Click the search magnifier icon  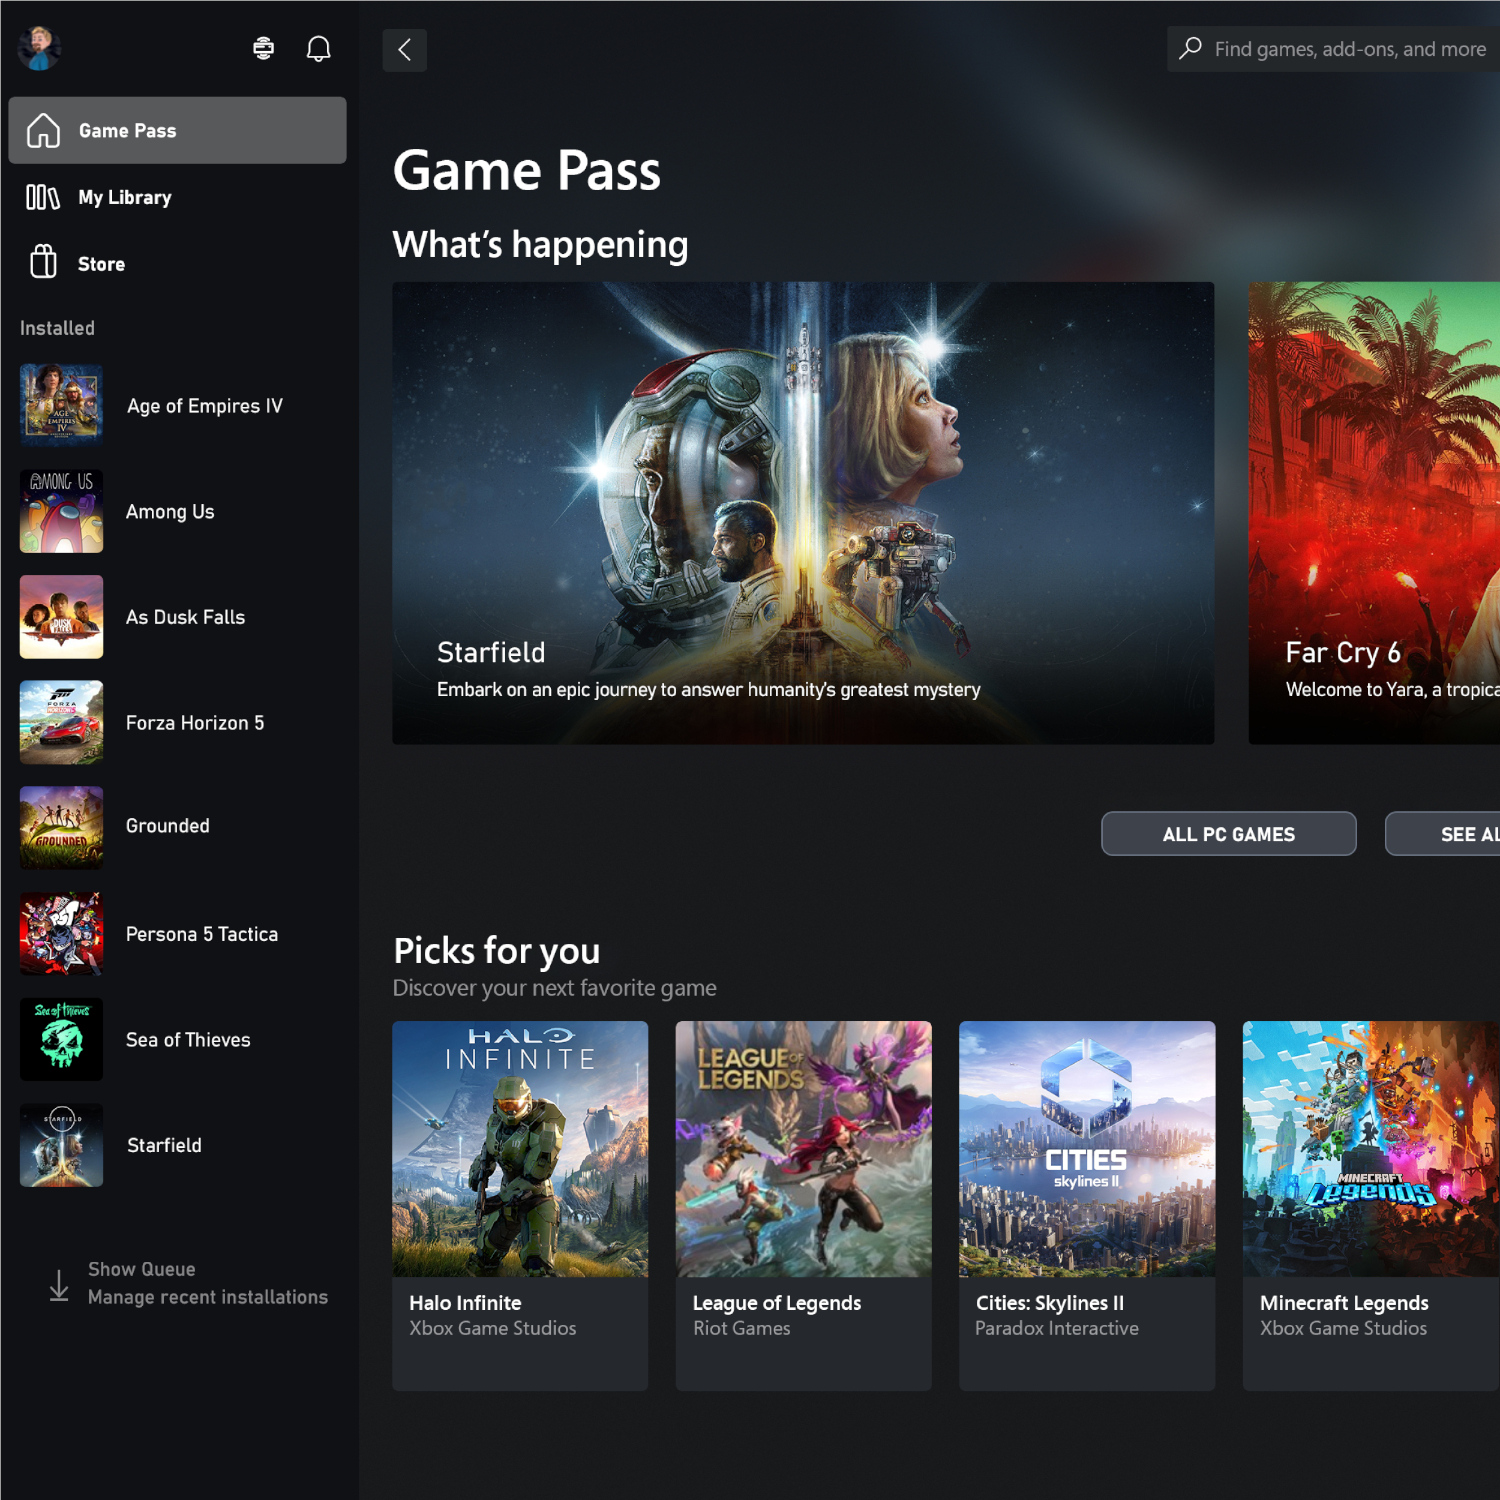pos(1190,48)
